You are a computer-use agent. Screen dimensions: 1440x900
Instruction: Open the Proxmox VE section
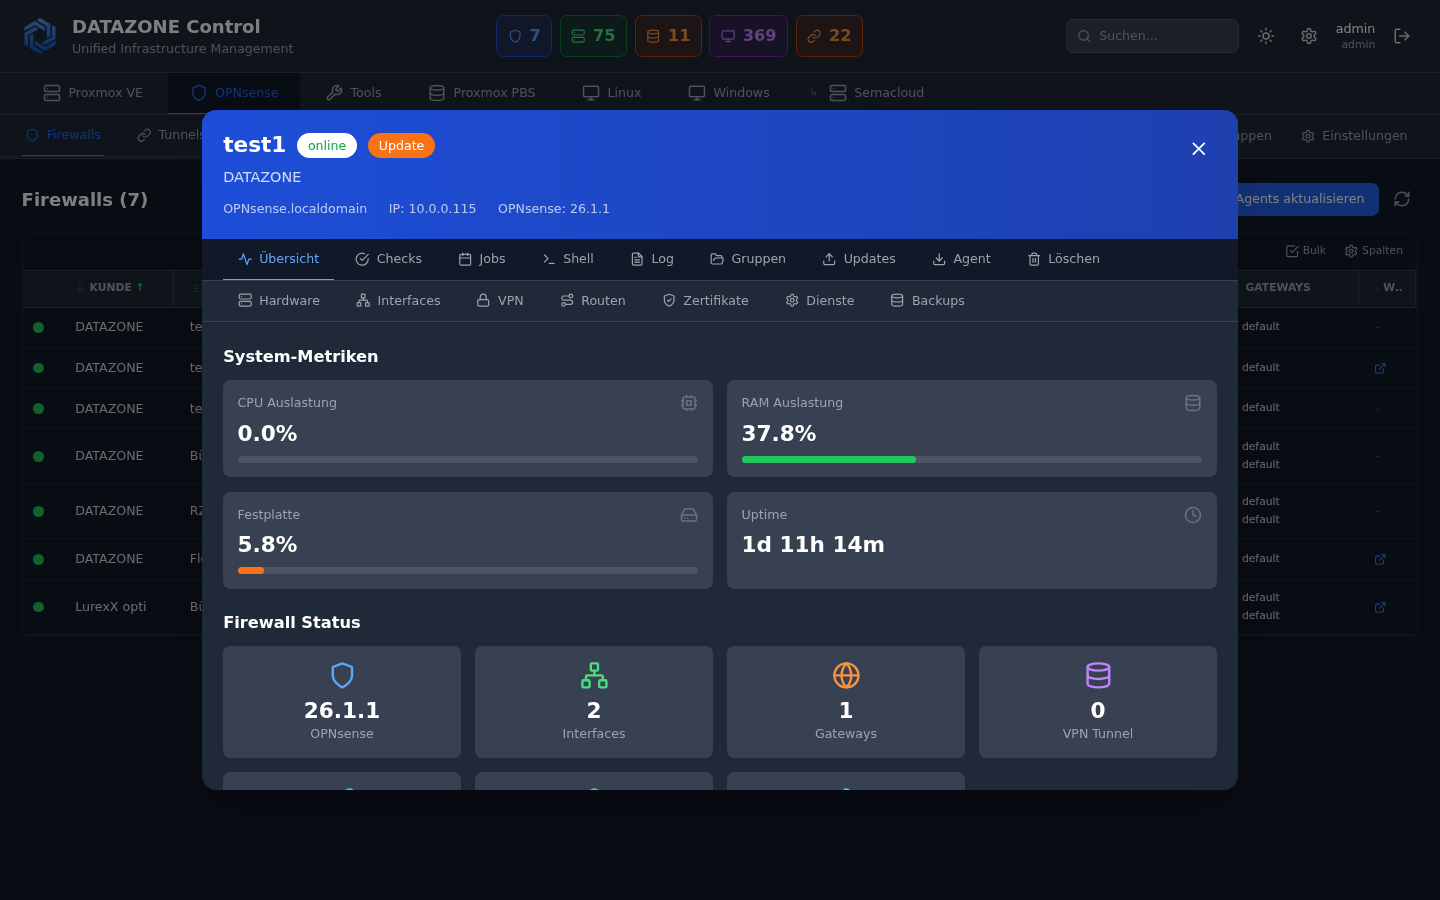92,92
